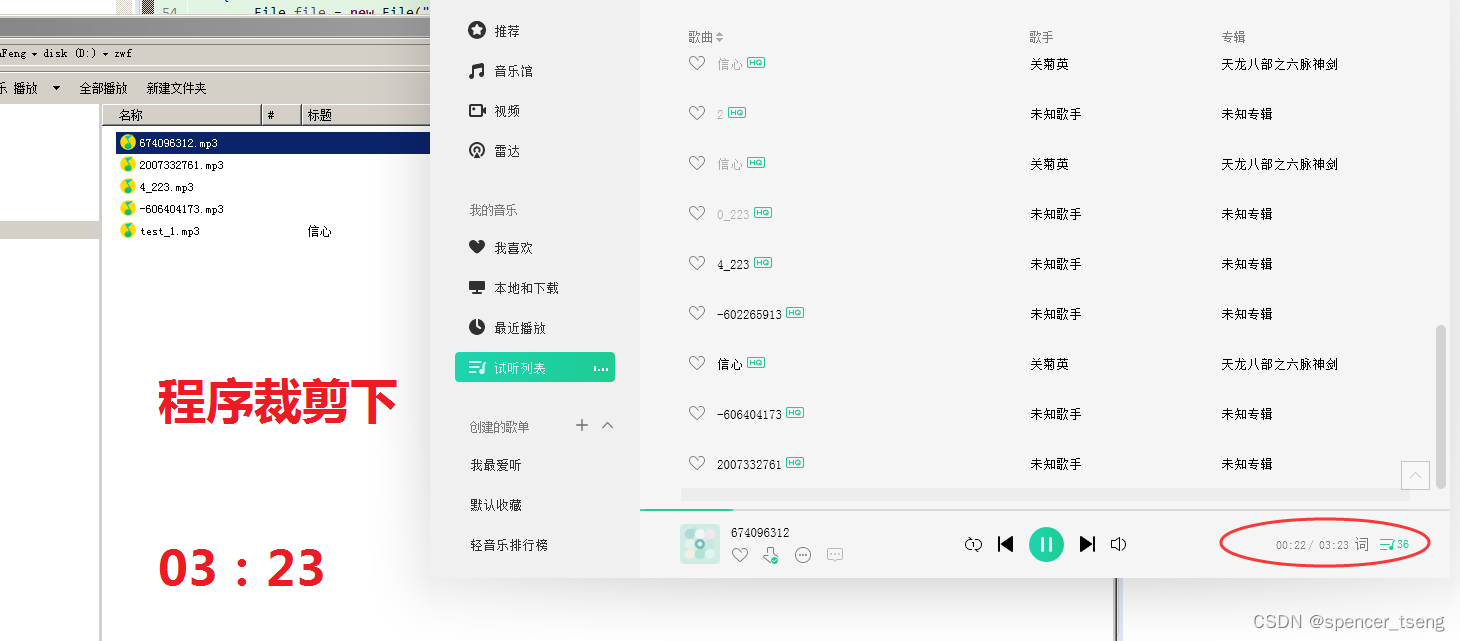This screenshot has height=641, width=1460.
Task: Collapse the 创建的歌单 section
Action: click(605, 425)
